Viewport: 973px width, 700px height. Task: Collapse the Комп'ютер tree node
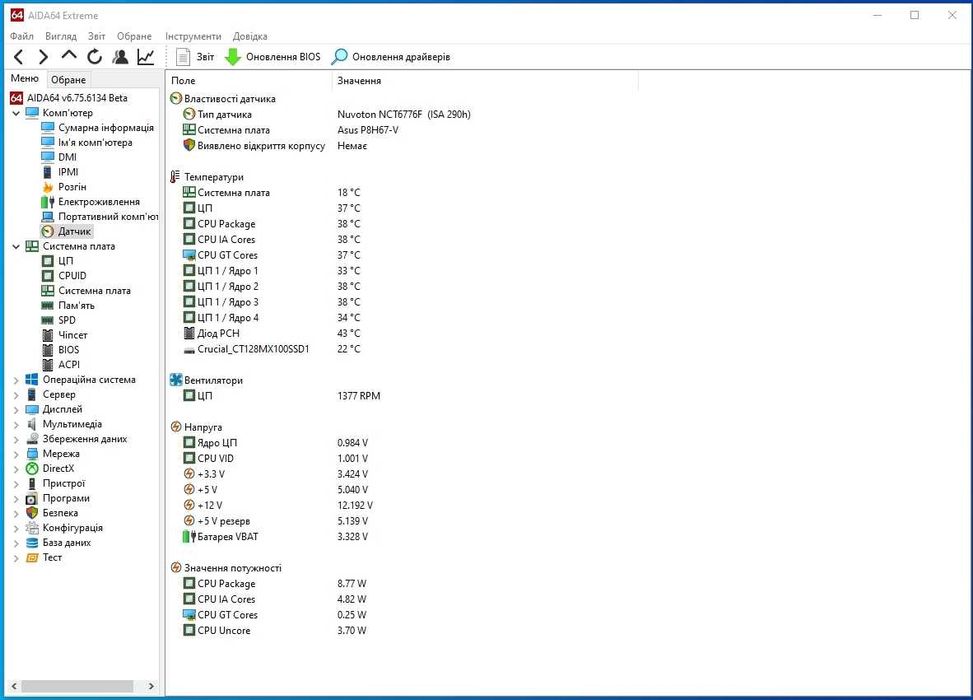pos(16,113)
